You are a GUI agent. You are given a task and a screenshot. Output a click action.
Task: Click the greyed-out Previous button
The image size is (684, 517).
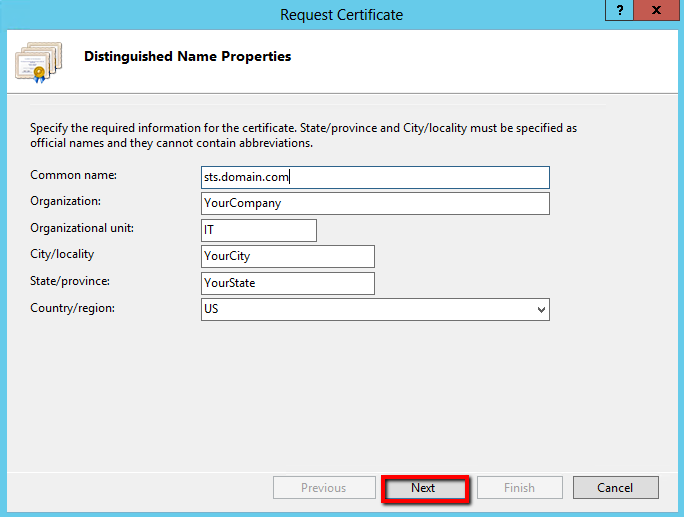(x=323, y=488)
